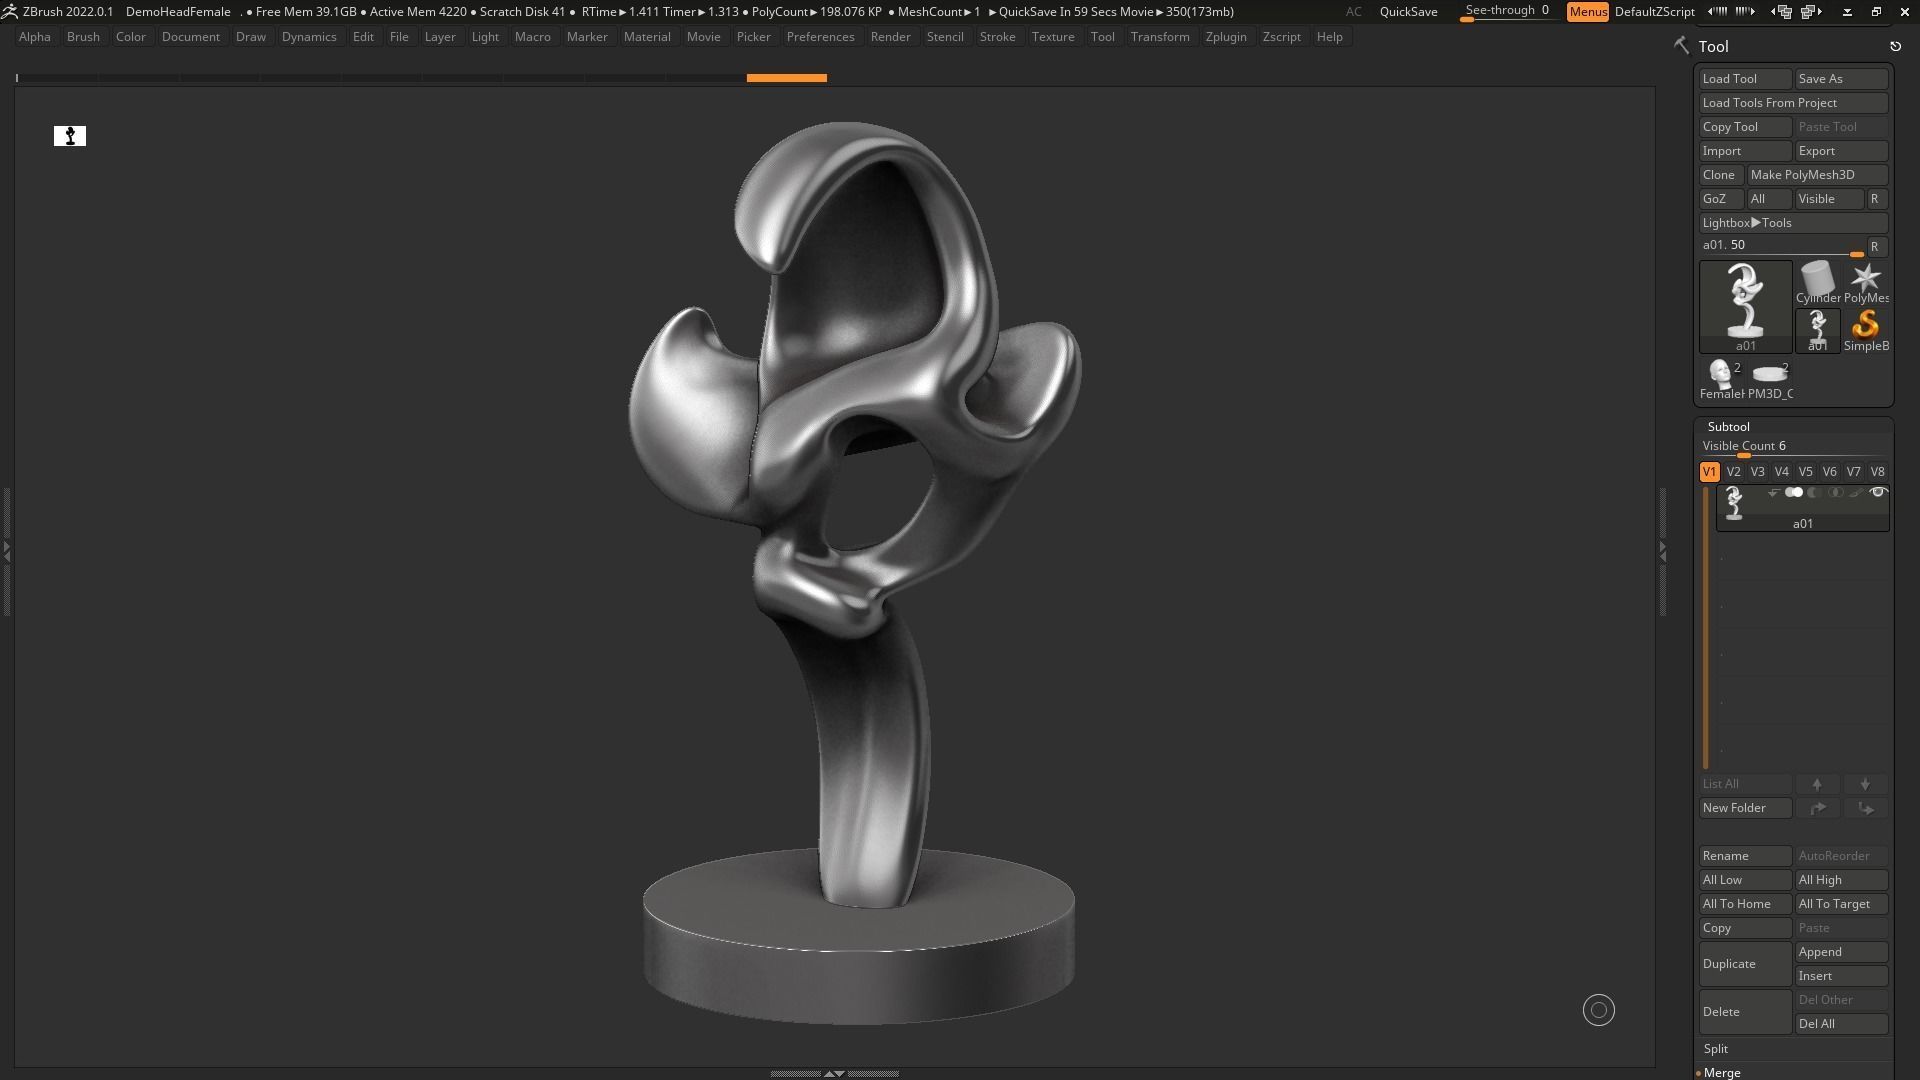Adjust the a01. 50 tool slider
This screenshot has height=1080, width=1920.
[x=1781, y=246]
